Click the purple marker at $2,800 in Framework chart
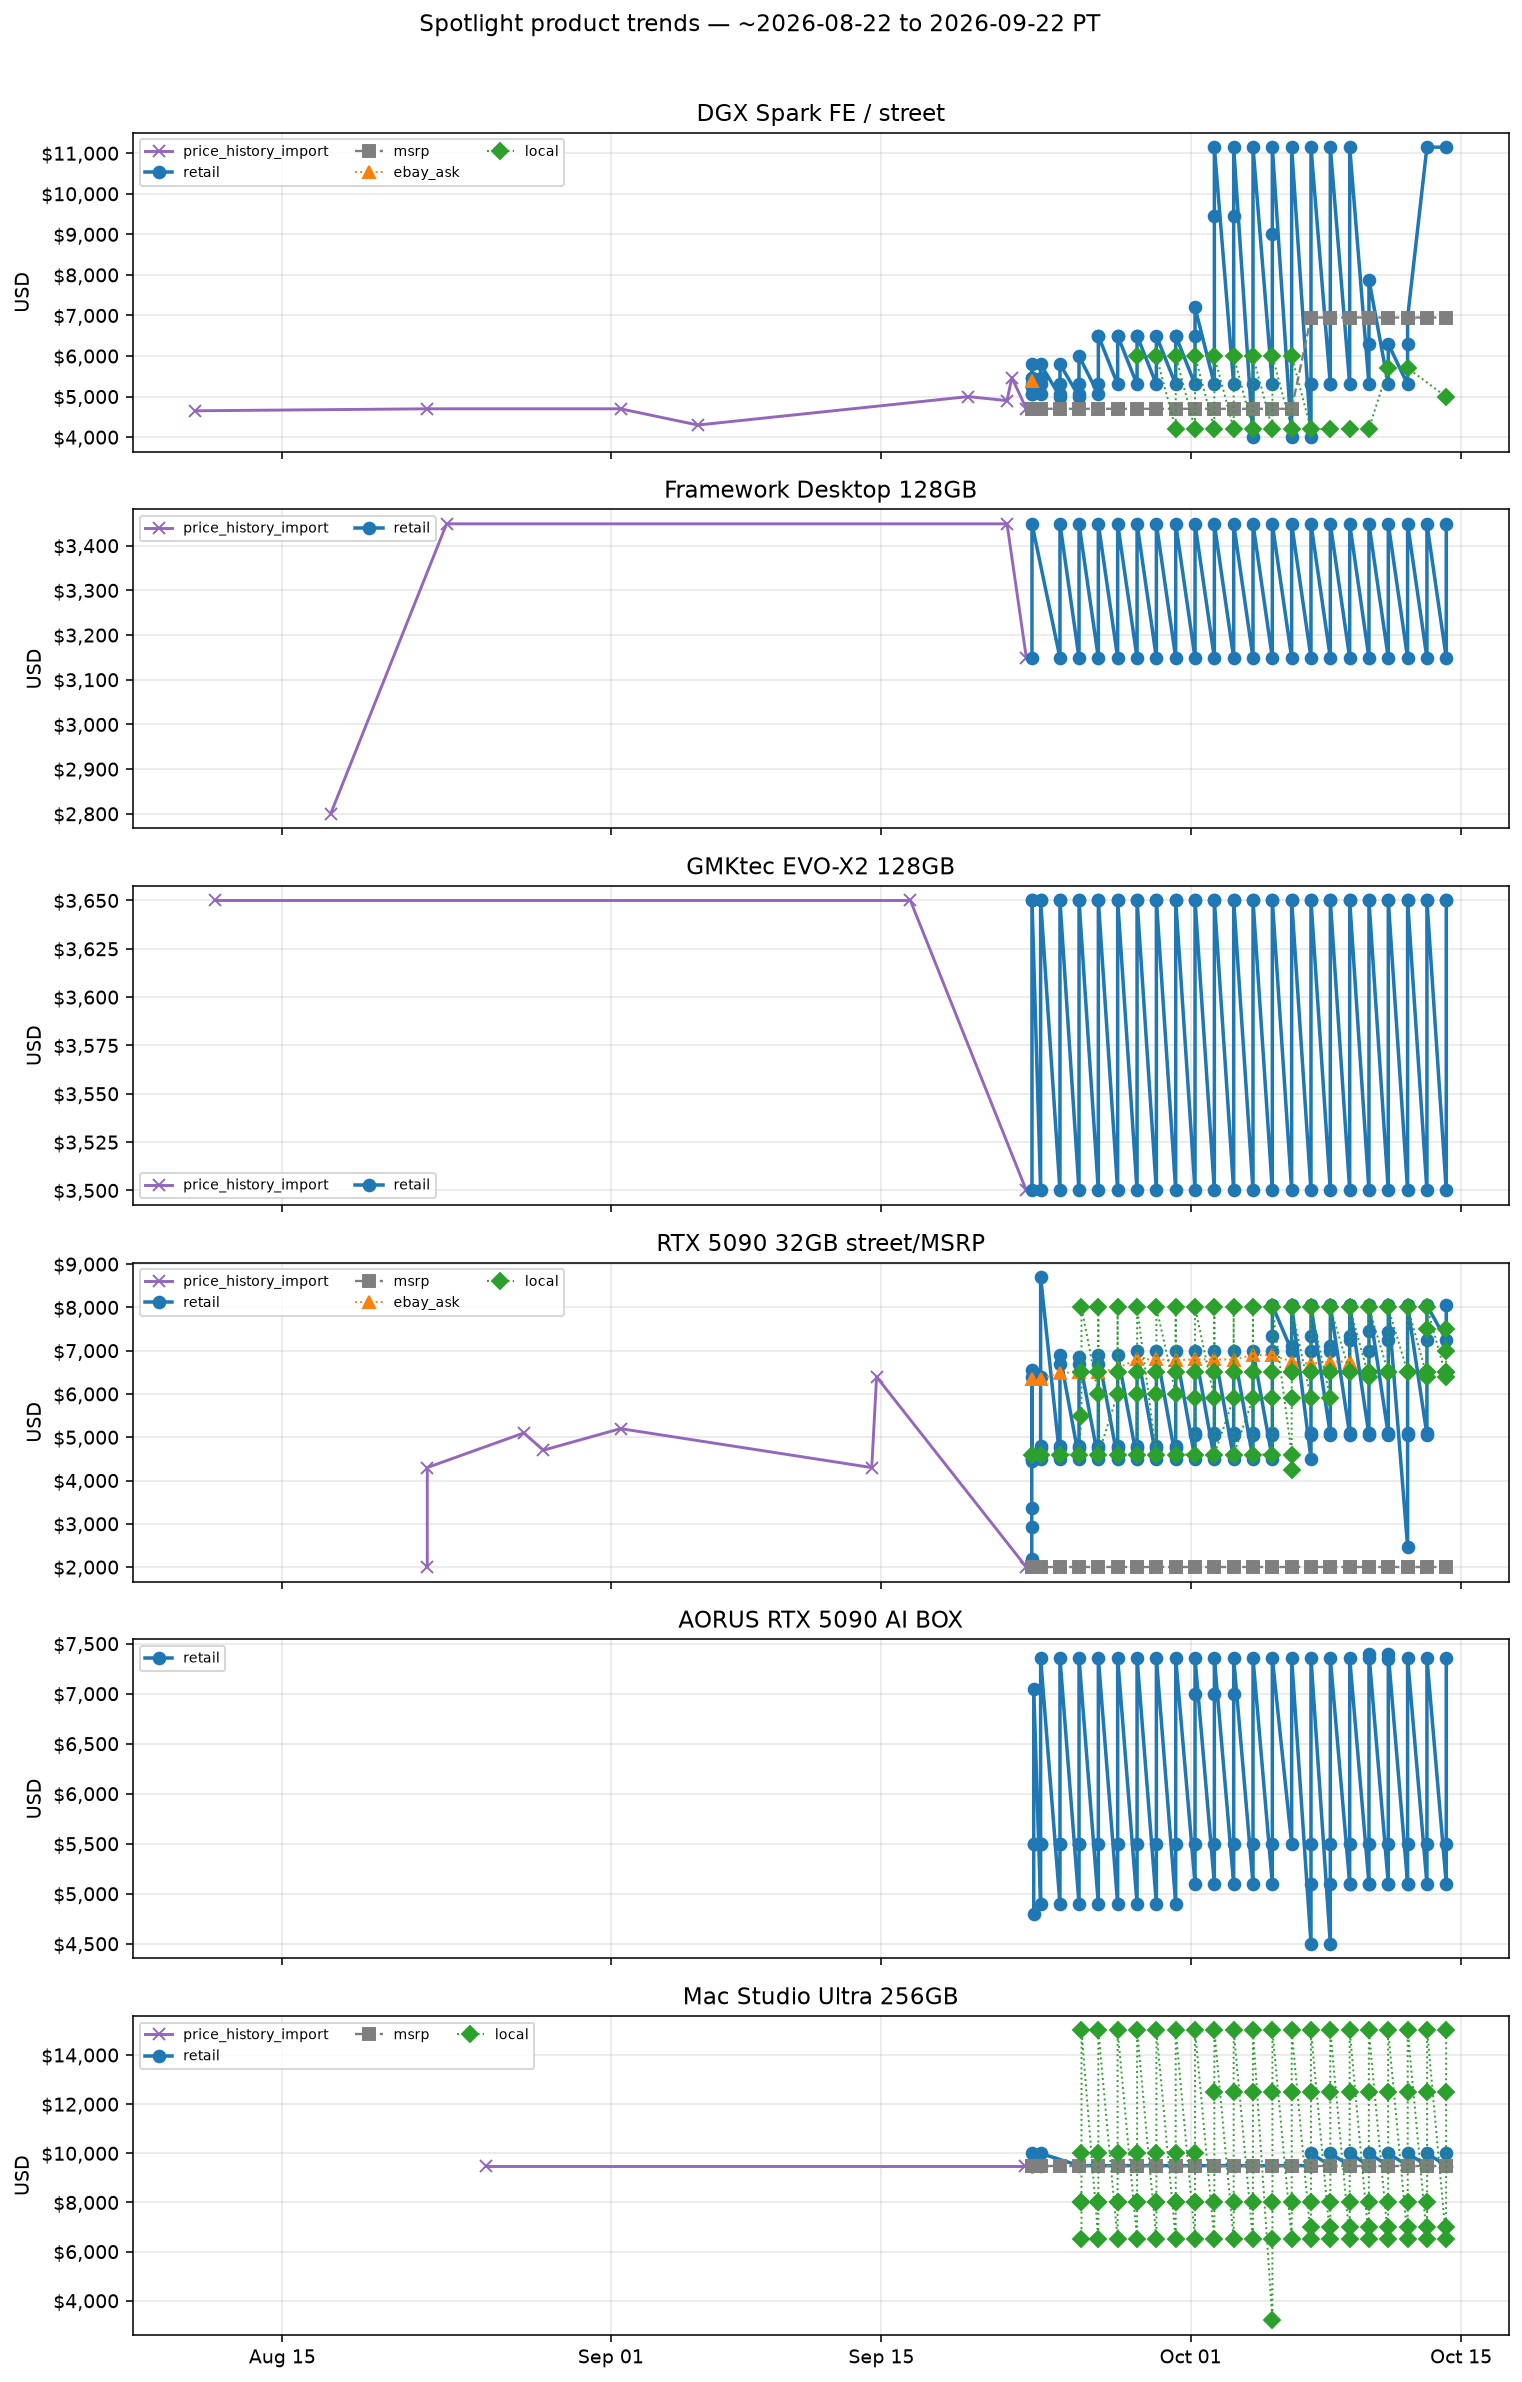The width and height of the screenshot is (1522, 2382). point(331,813)
